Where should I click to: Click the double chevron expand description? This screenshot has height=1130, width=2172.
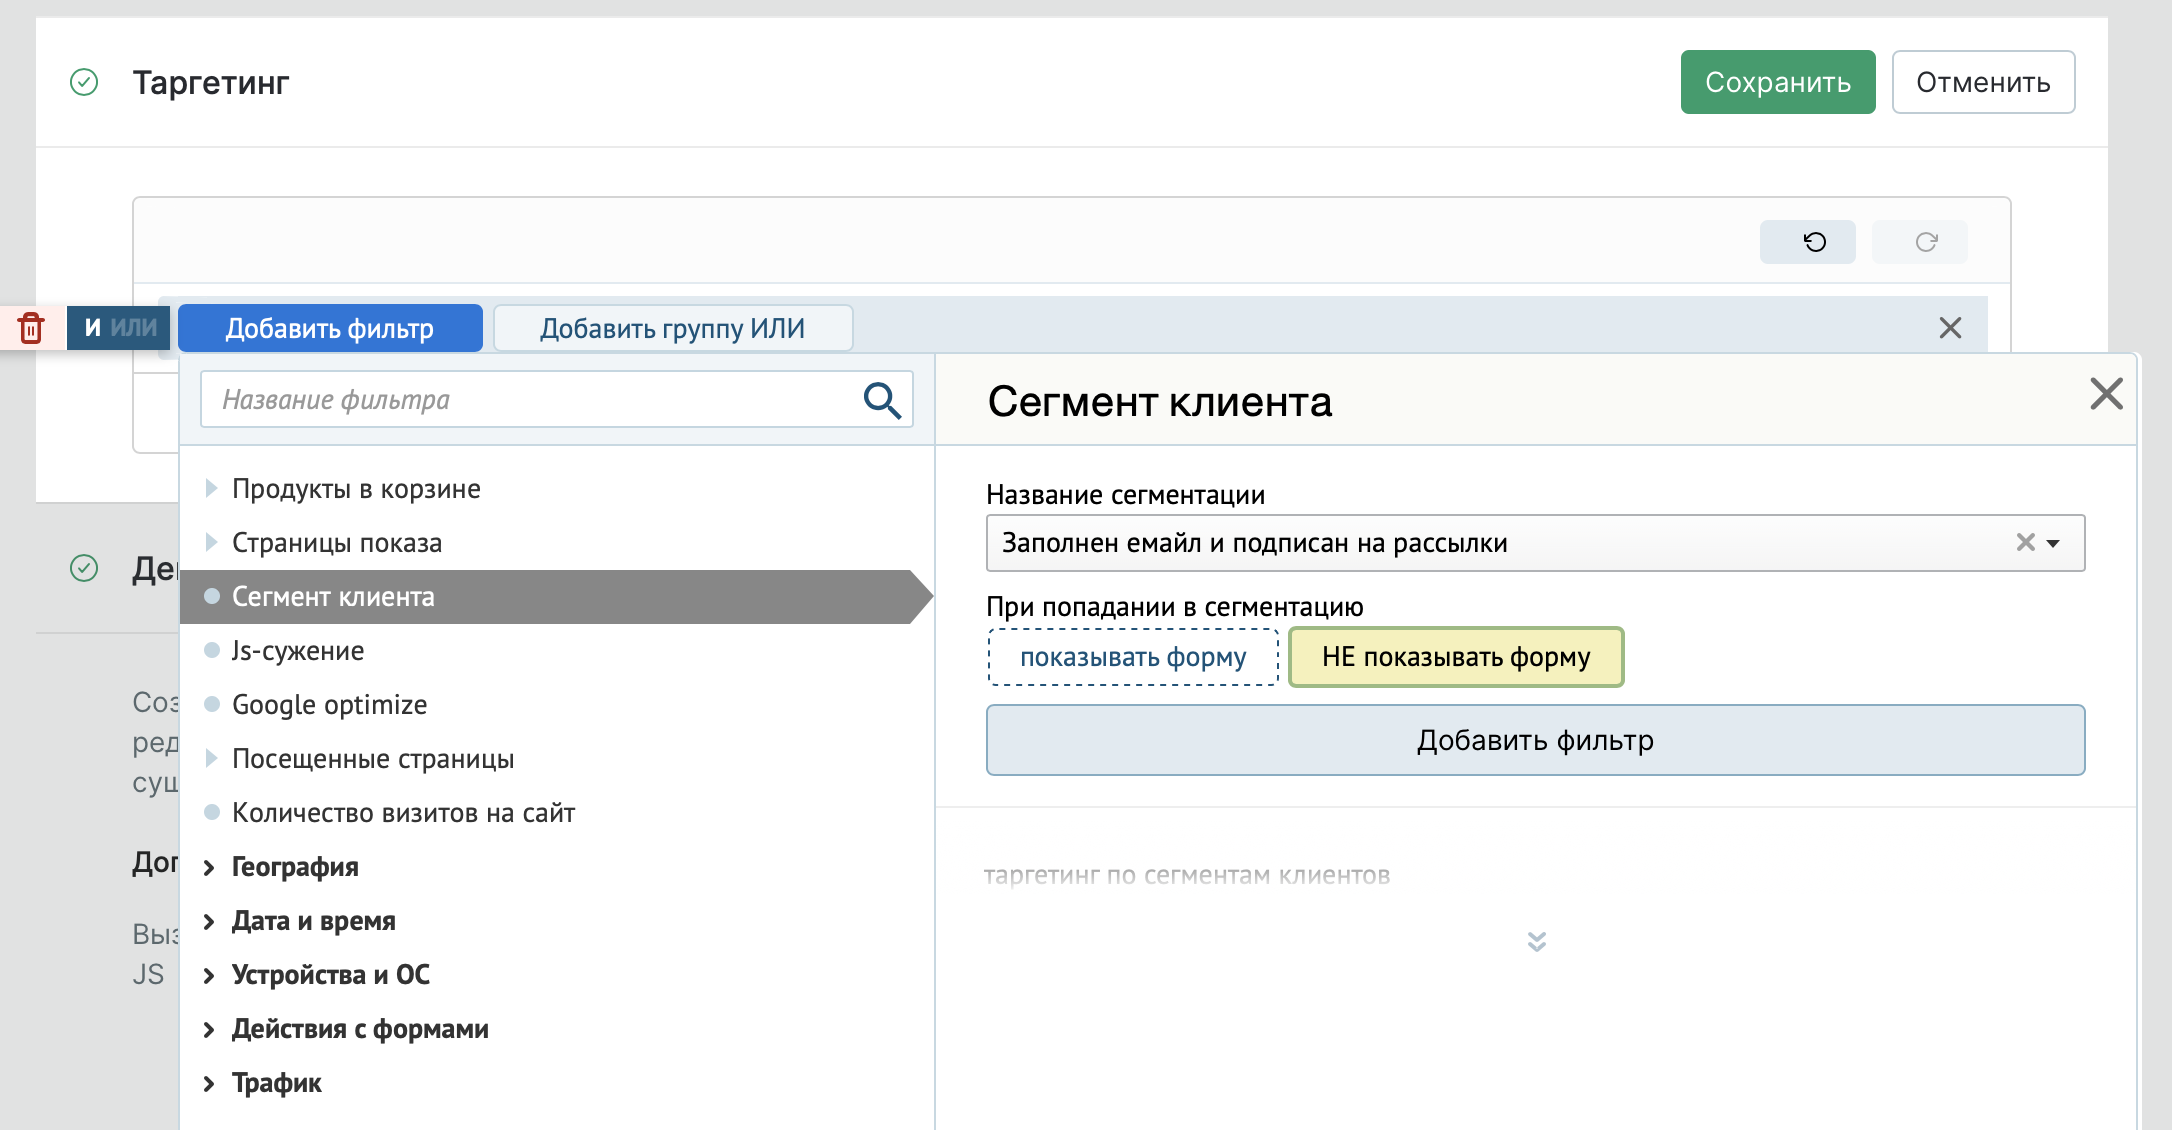[x=1537, y=941]
